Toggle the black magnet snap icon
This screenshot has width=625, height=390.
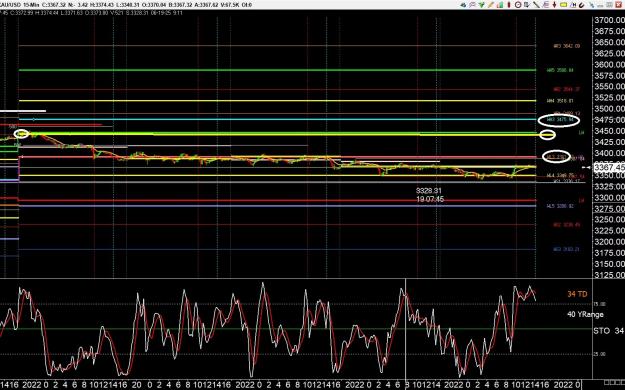point(582,5)
